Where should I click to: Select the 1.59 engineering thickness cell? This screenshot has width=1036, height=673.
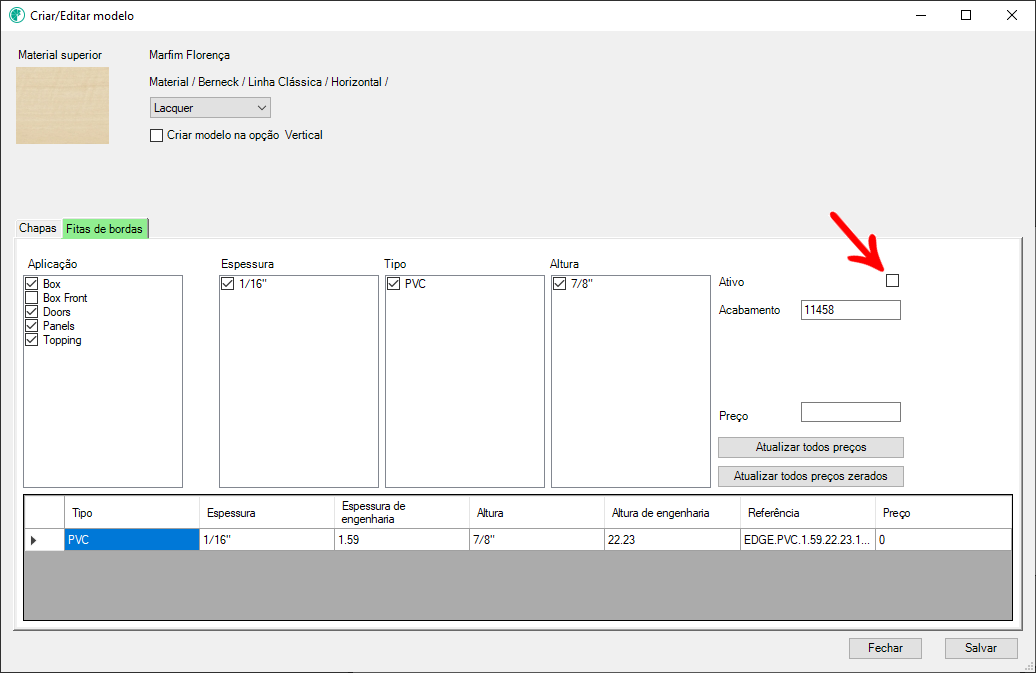pos(402,540)
